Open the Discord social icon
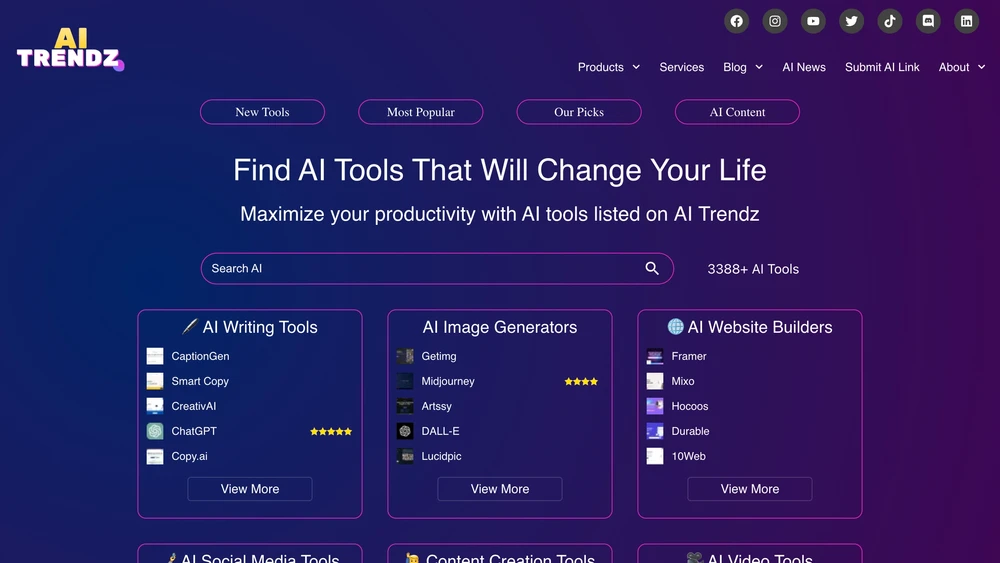This screenshot has height=563, width=1000. pyautogui.click(x=928, y=21)
